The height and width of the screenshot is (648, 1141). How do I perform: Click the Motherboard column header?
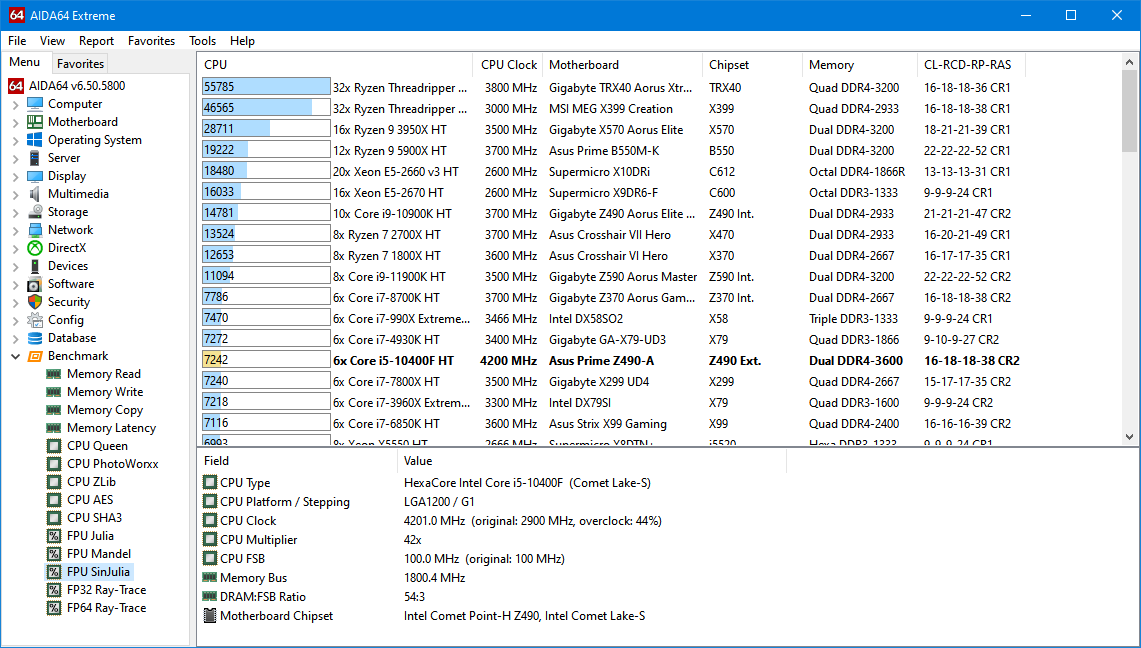pos(583,65)
